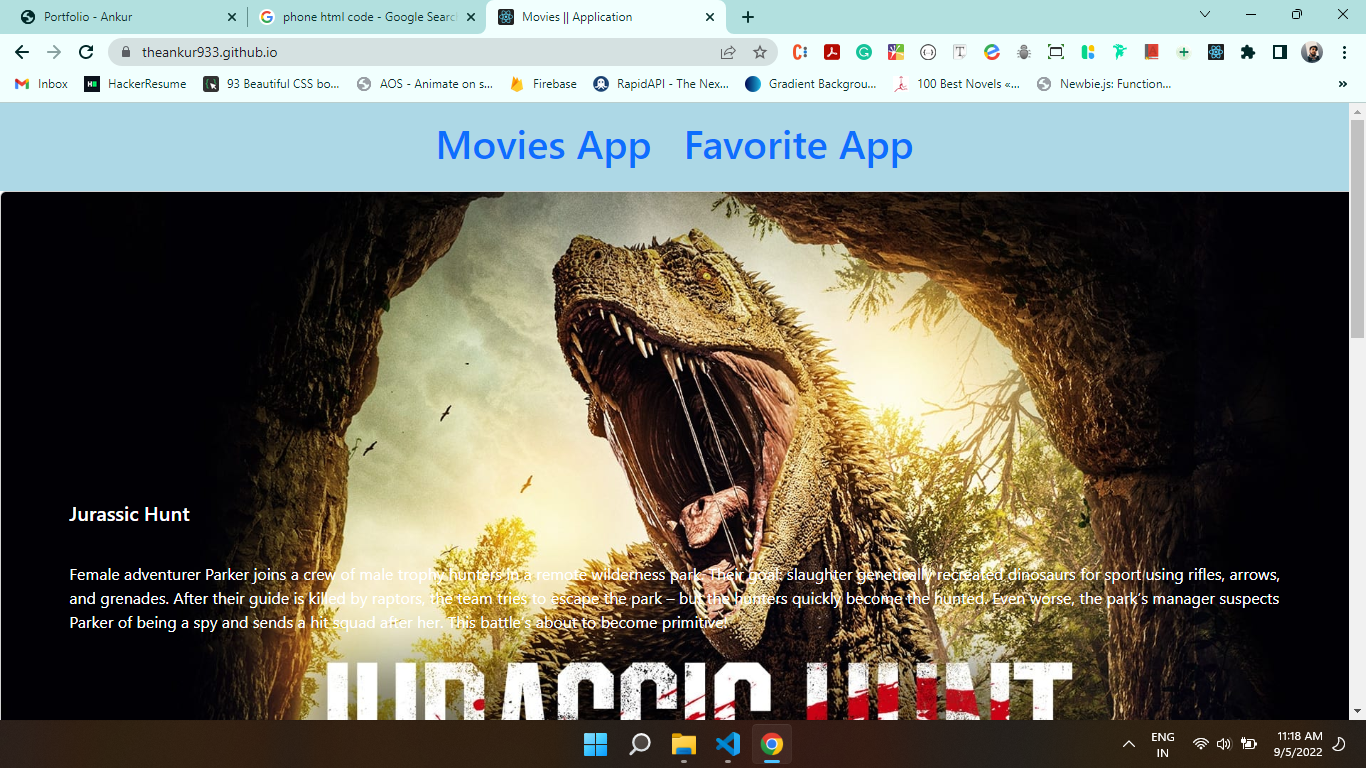Screen dimensions: 1366x768
Task: Click the address bar showing theankur933.github.io
Action: (400, 52)
